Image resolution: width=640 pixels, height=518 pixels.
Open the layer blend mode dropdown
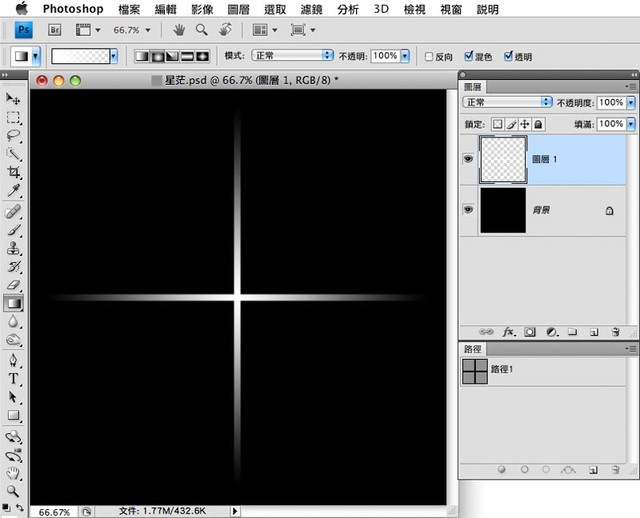[x=507, y=102]
